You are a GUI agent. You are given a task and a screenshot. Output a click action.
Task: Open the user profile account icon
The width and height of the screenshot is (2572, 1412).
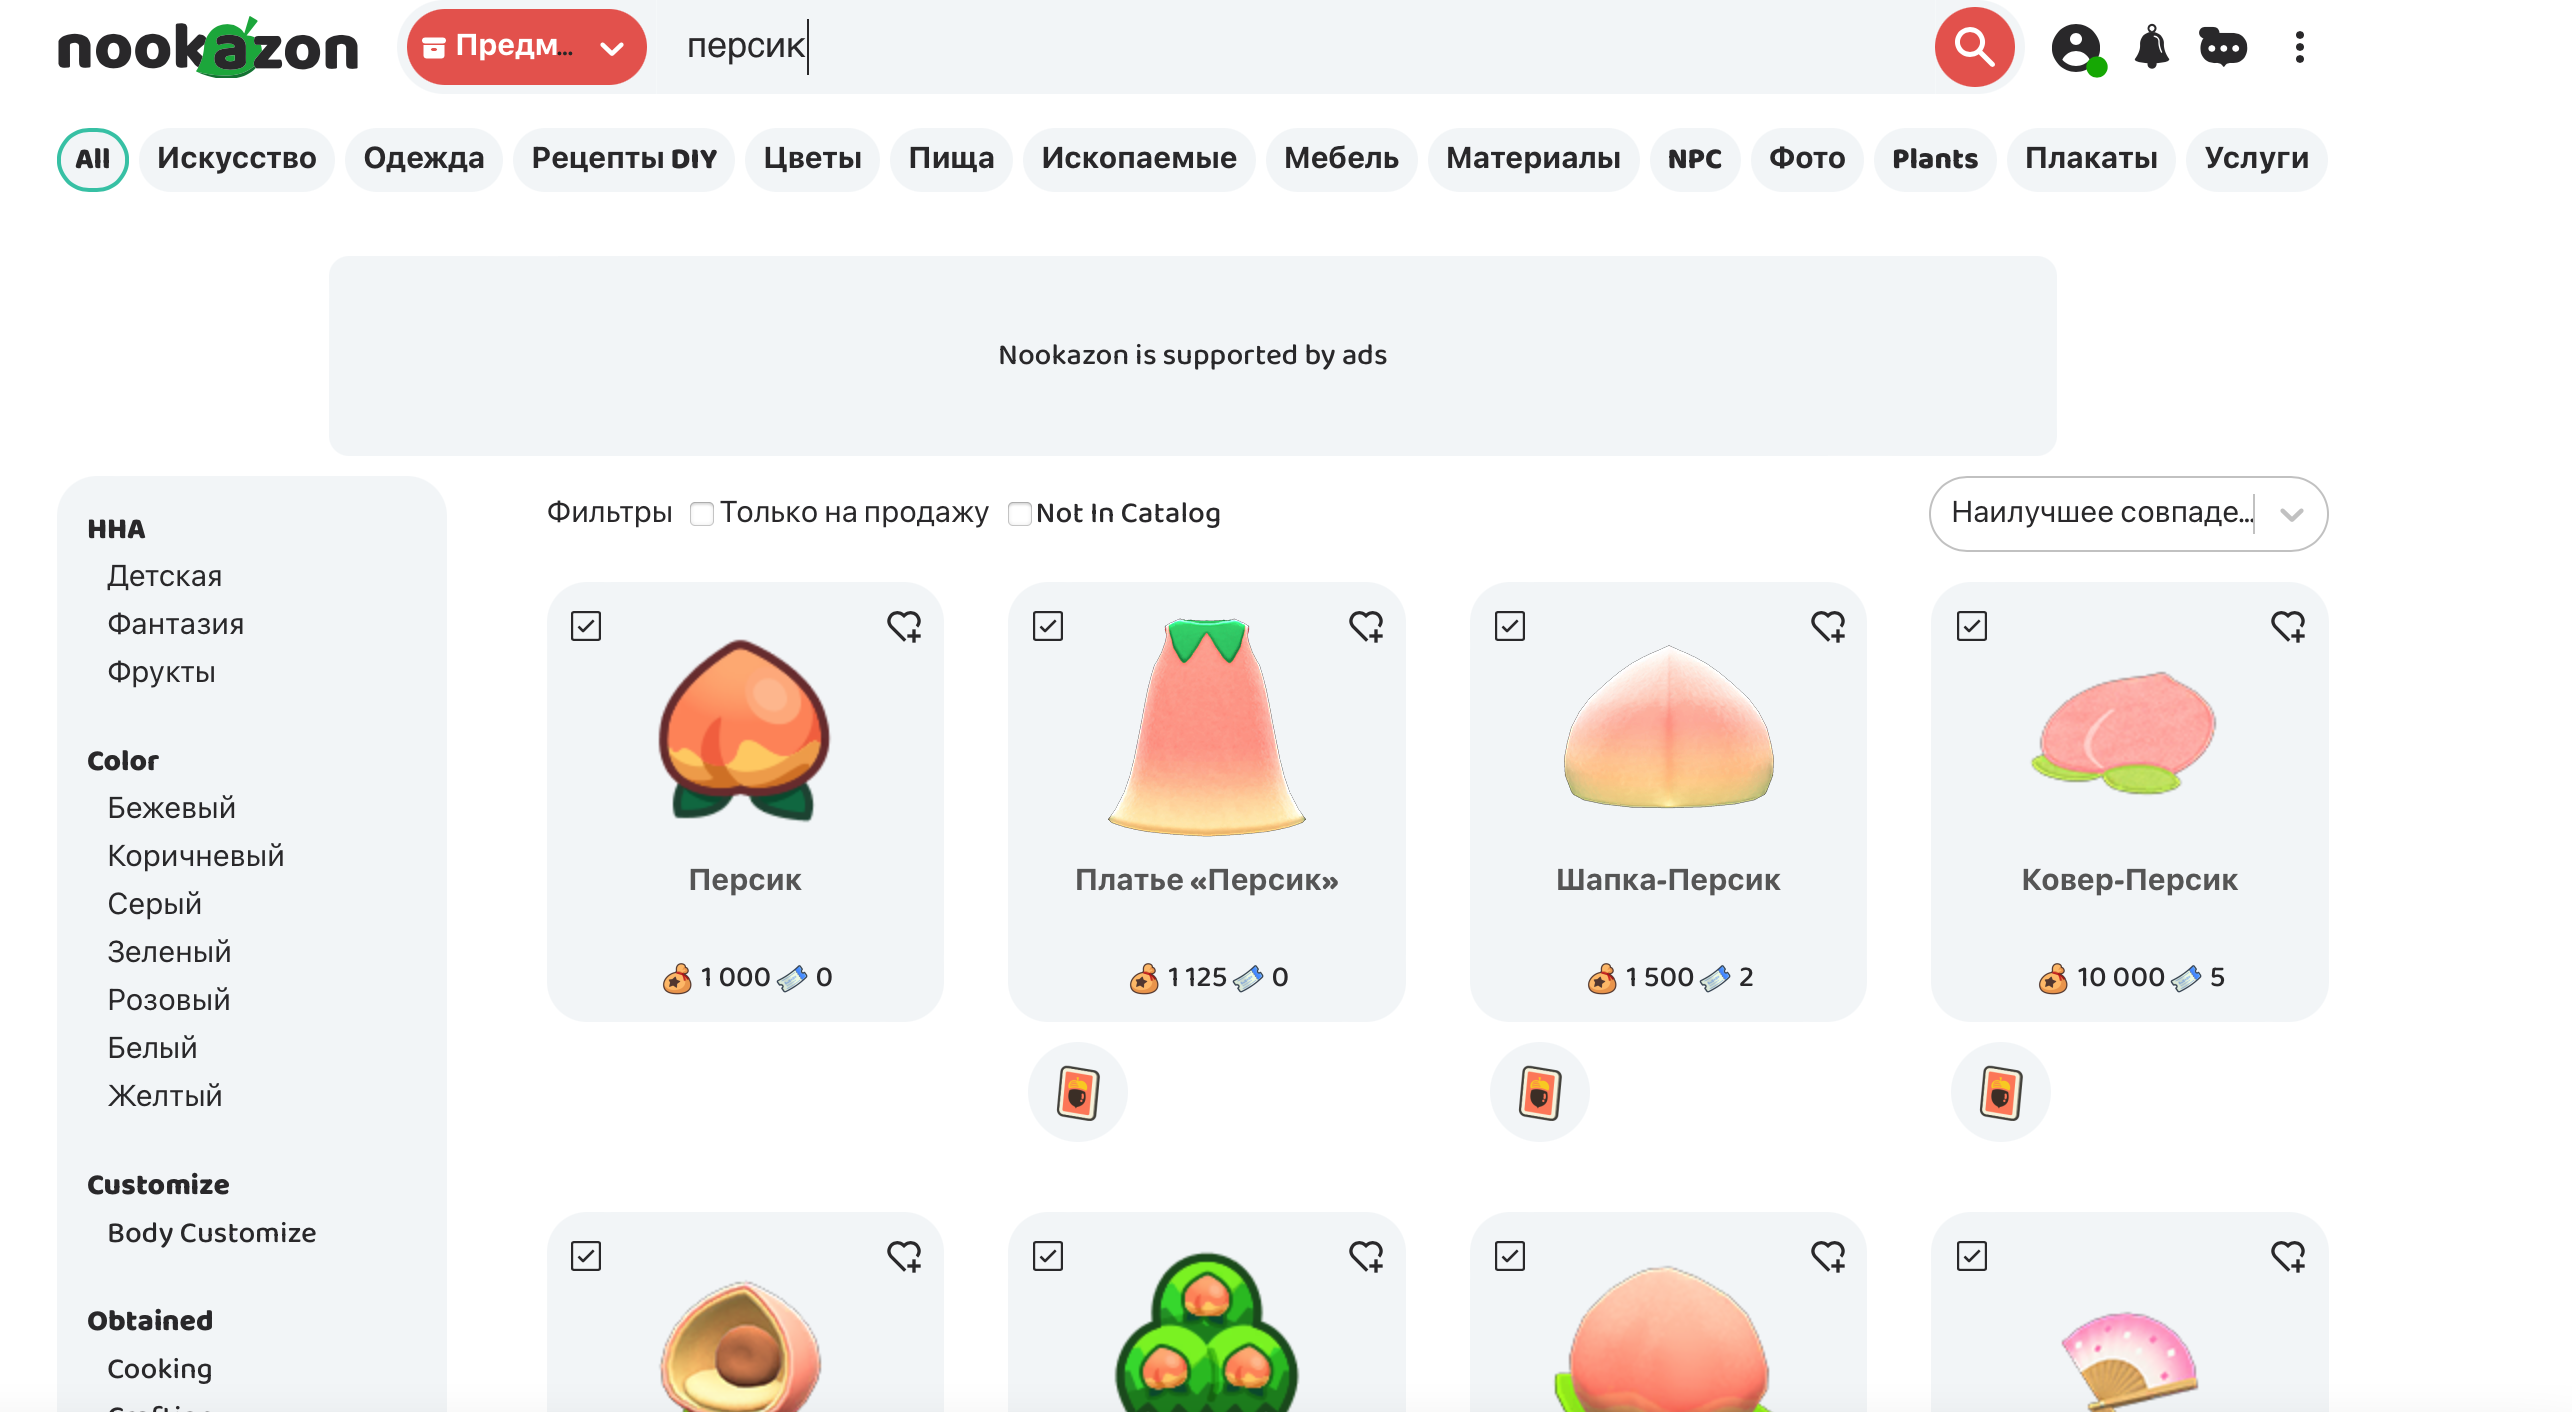(x=2077, y=48)
